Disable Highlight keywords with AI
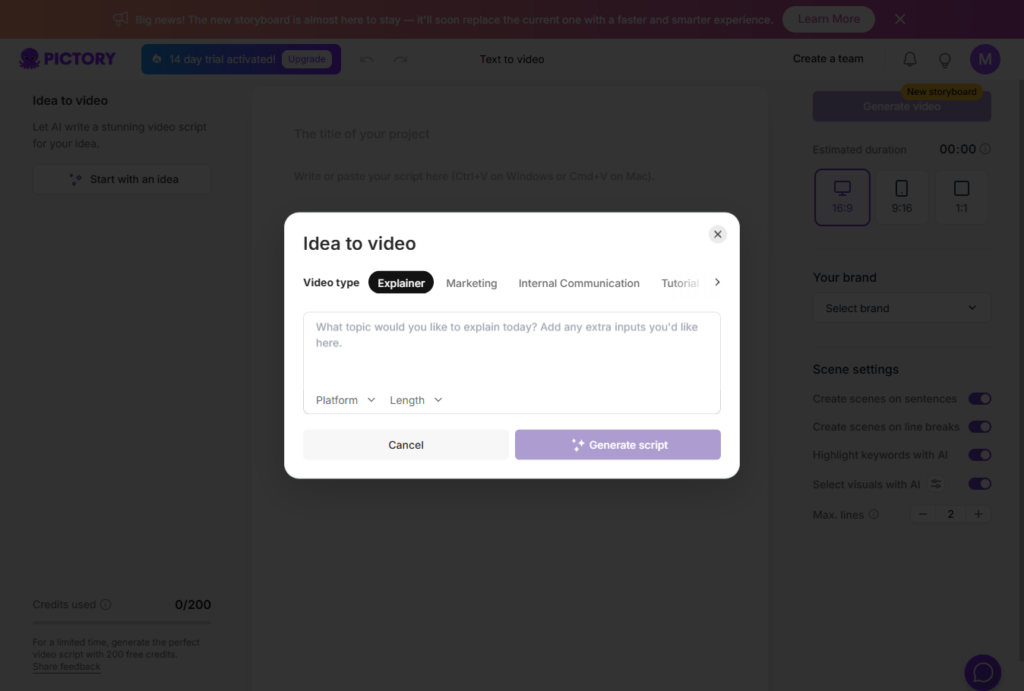 click(x=980, y=455)
